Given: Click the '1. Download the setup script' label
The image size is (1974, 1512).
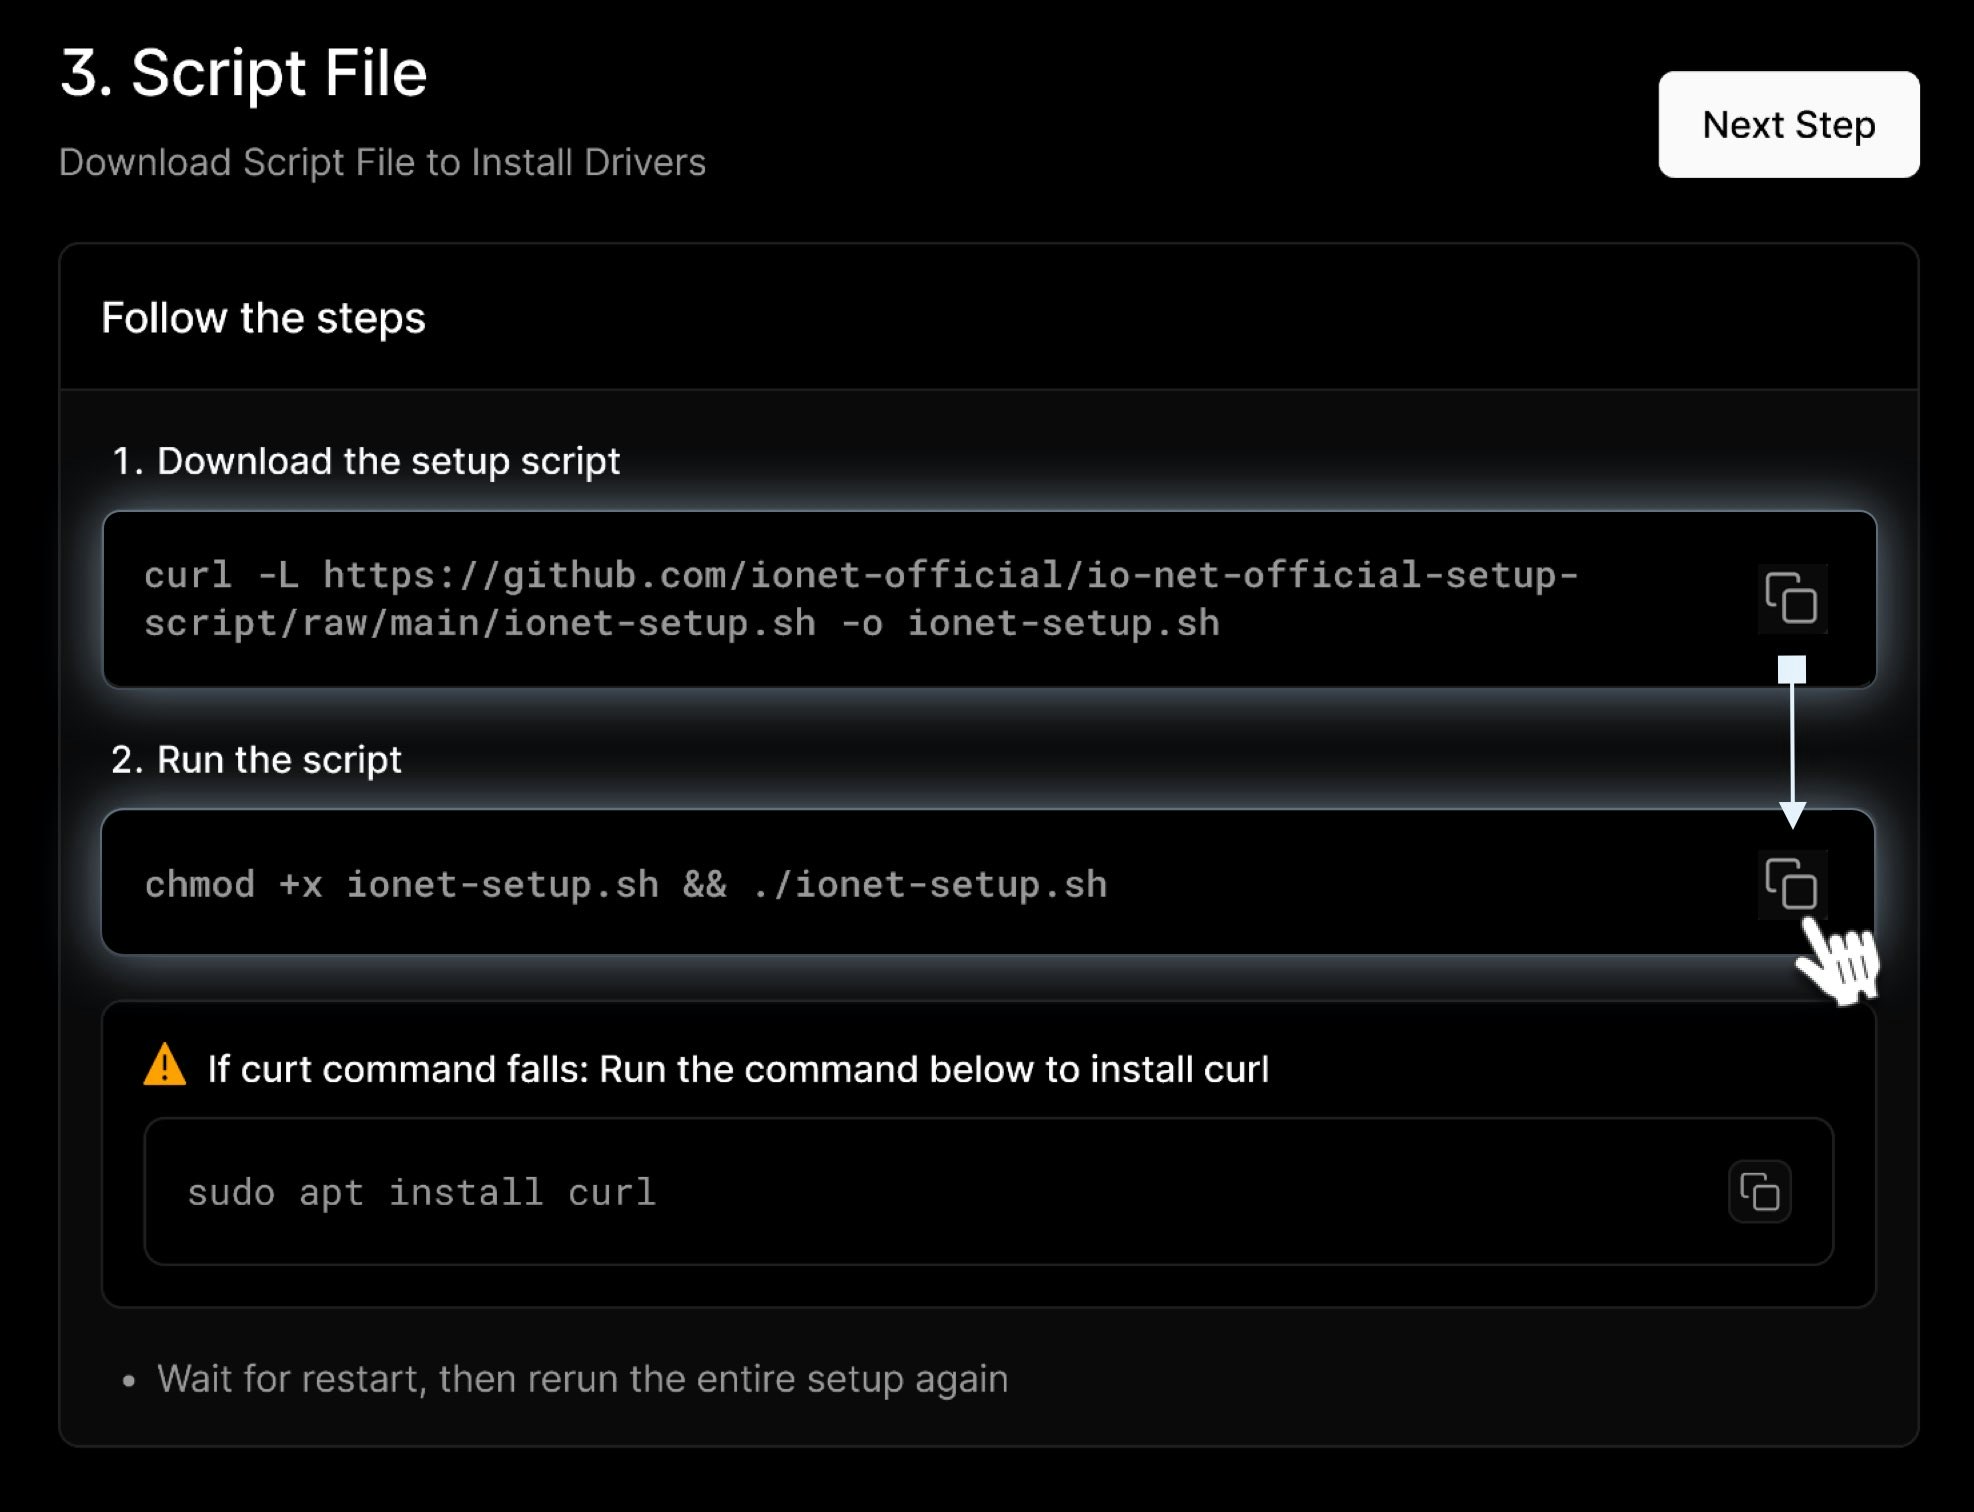Looking at the screenshot, I should coord(366,461).
